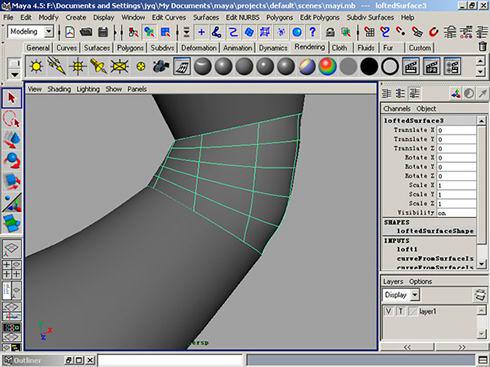This screenshot has height=367, width=490.
Task: Create area light from shelf
Action: (x=119, y=66)
